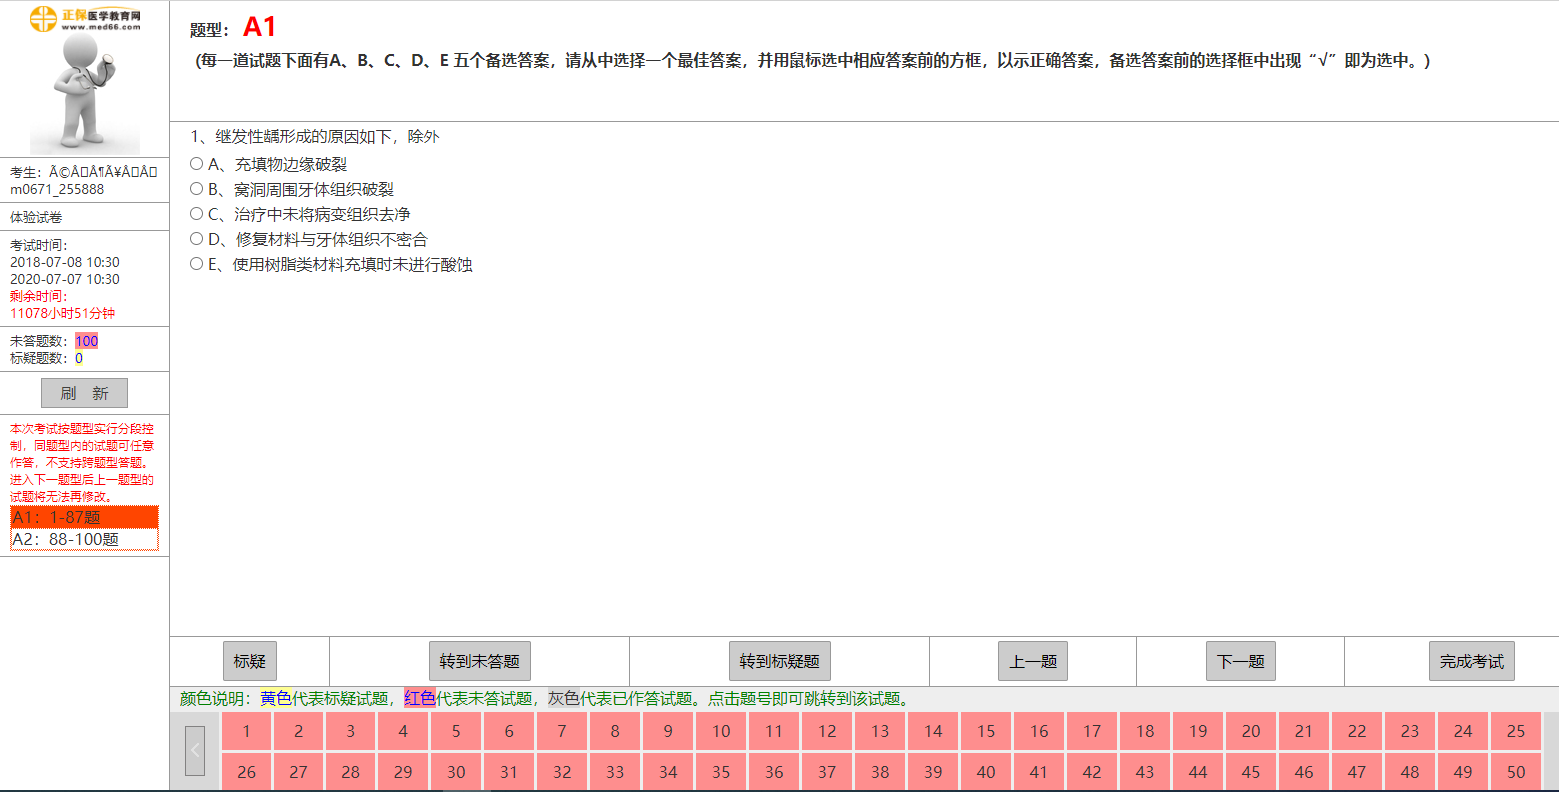This screenshot has height=792, width=1559.
Task: Switch to the A2: 88-100题 section
Action: click(84, 539)
